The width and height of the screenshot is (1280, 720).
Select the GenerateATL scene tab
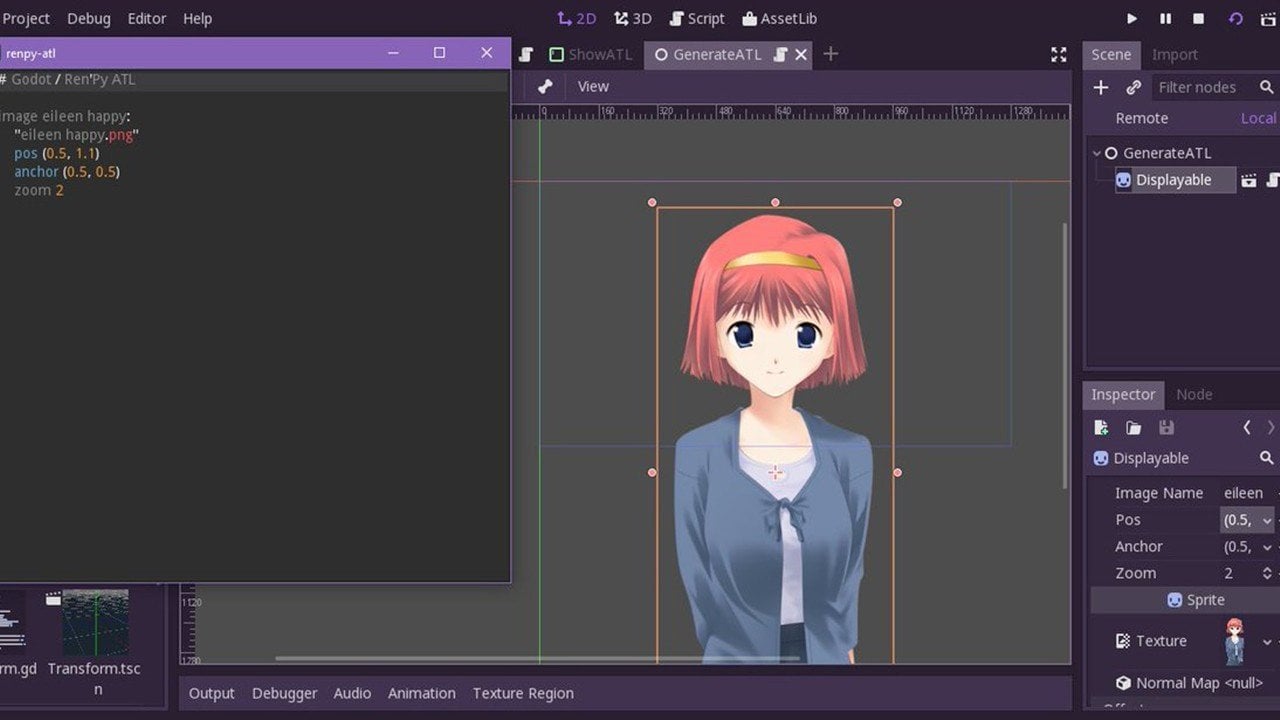pos(717,55)
